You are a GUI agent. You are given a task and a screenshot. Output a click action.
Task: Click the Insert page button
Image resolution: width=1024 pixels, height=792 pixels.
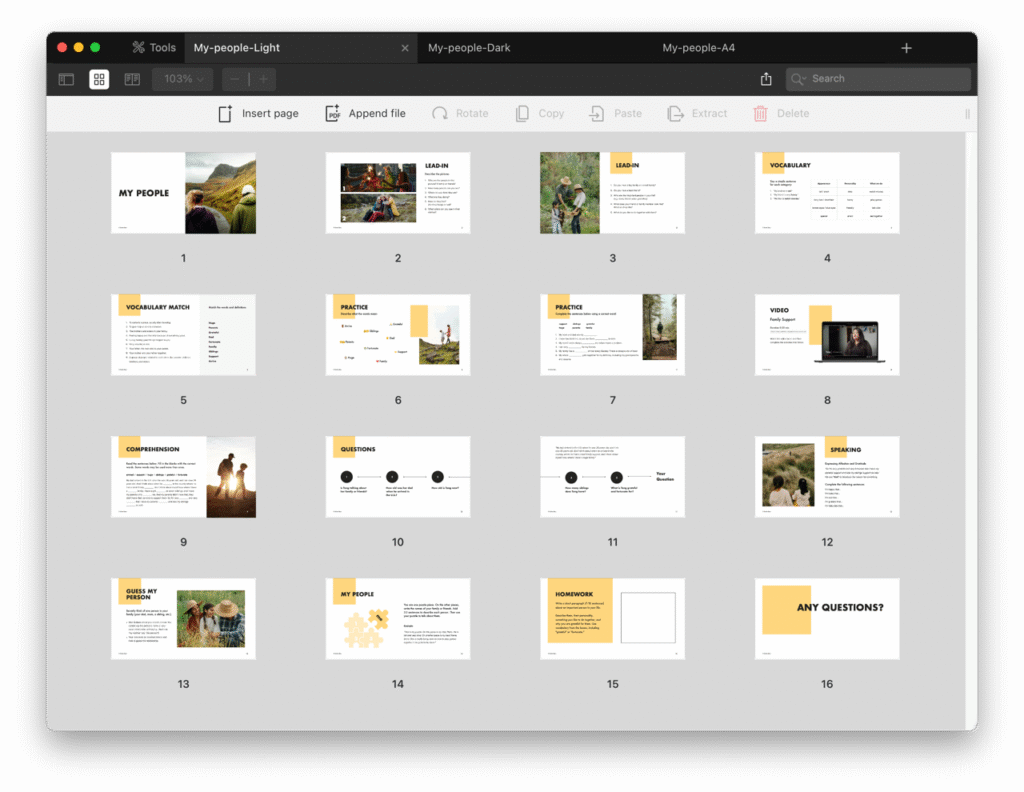click(x=258, y=114)
